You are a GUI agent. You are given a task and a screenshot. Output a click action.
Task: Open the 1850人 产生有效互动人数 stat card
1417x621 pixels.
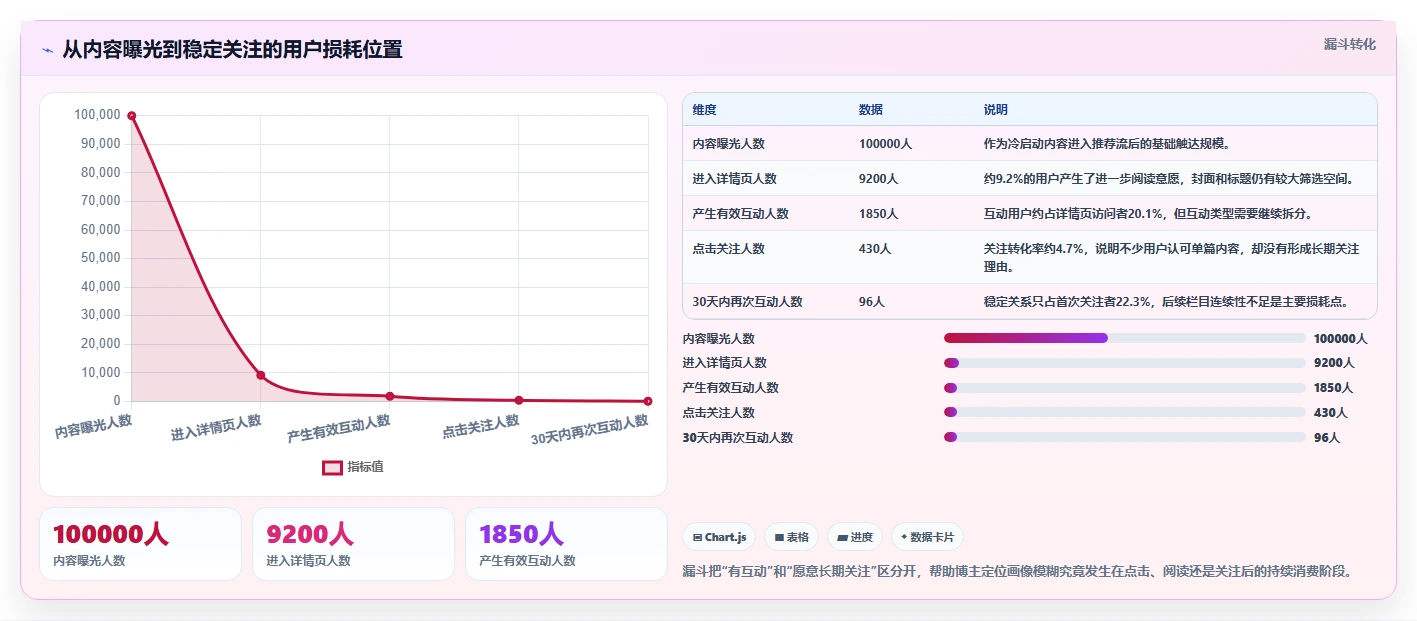click(x=566, y=544)
